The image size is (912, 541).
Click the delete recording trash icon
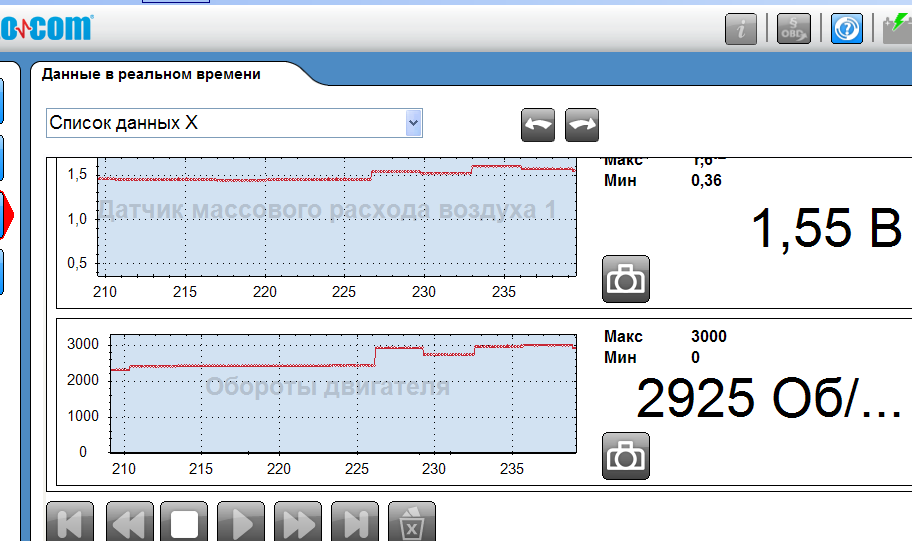point(412,522)
